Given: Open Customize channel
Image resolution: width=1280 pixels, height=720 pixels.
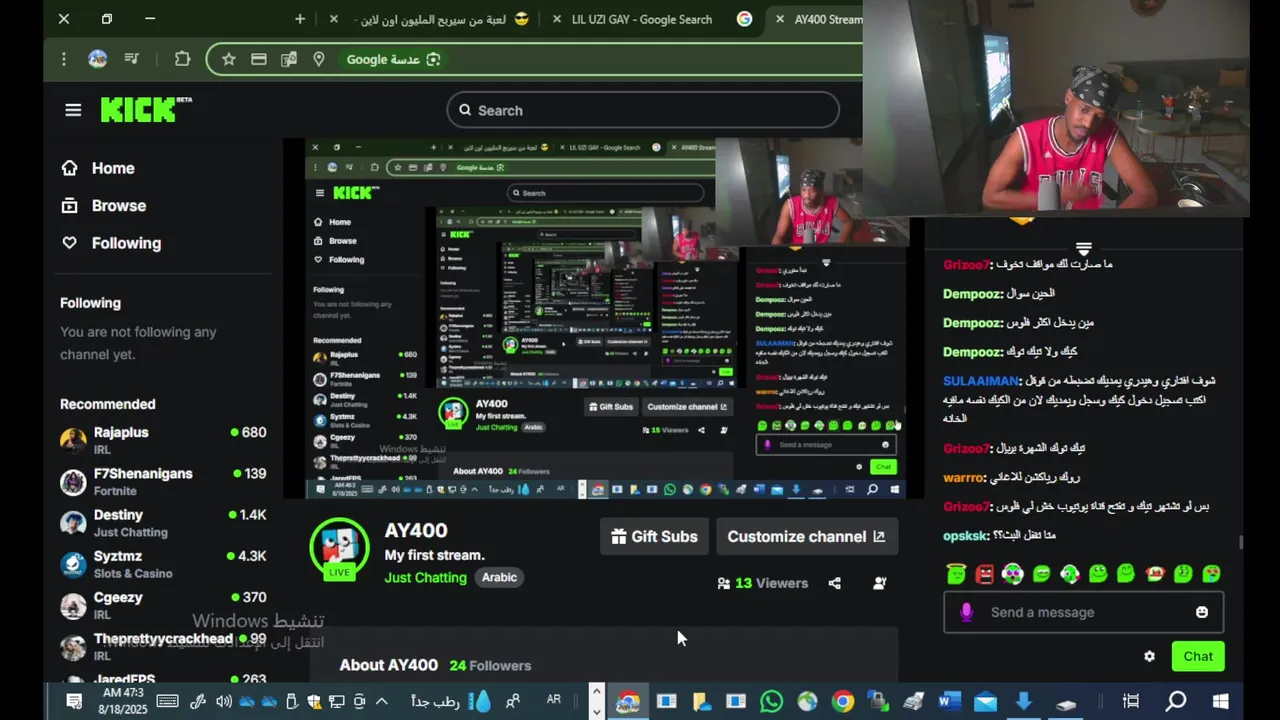Looking at the screenshot, I should [806, 536].
